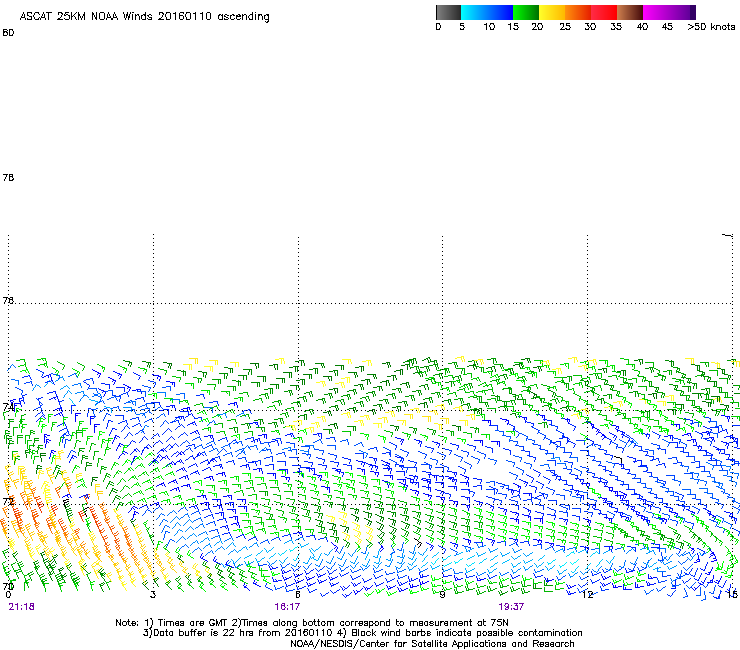This screenshot has width=740, height=650.
Task: Click the 'Times are GMT' note line
Action: click(312, 623)
